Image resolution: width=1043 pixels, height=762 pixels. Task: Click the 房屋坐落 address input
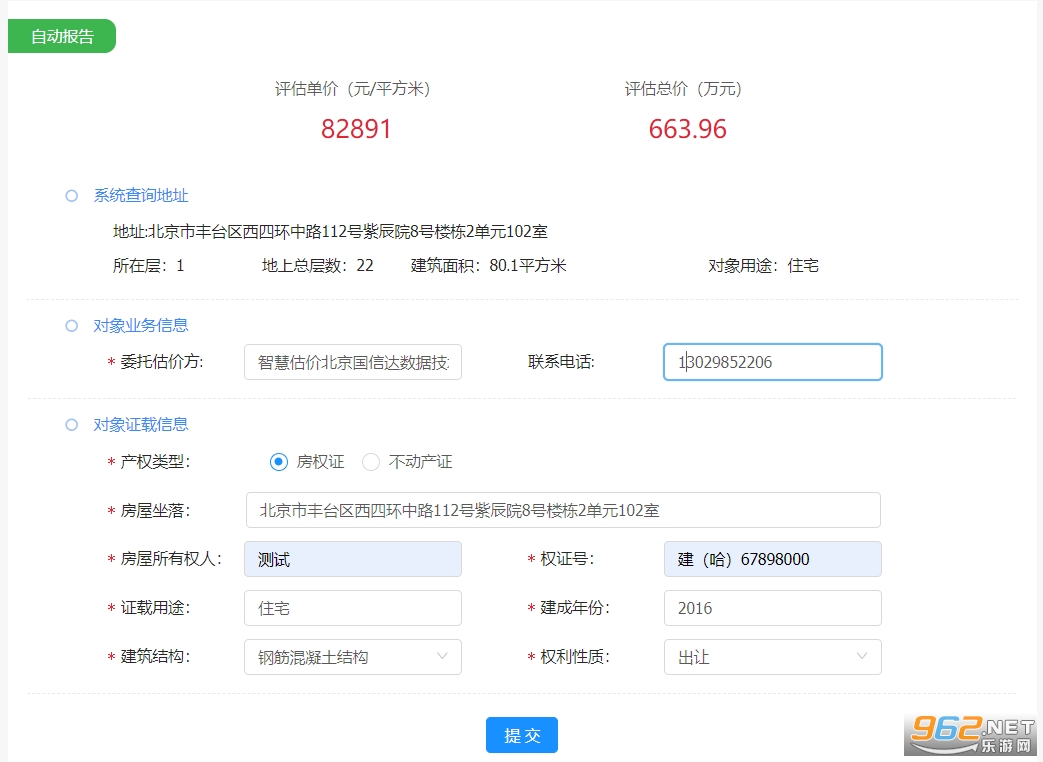point(562,510)
